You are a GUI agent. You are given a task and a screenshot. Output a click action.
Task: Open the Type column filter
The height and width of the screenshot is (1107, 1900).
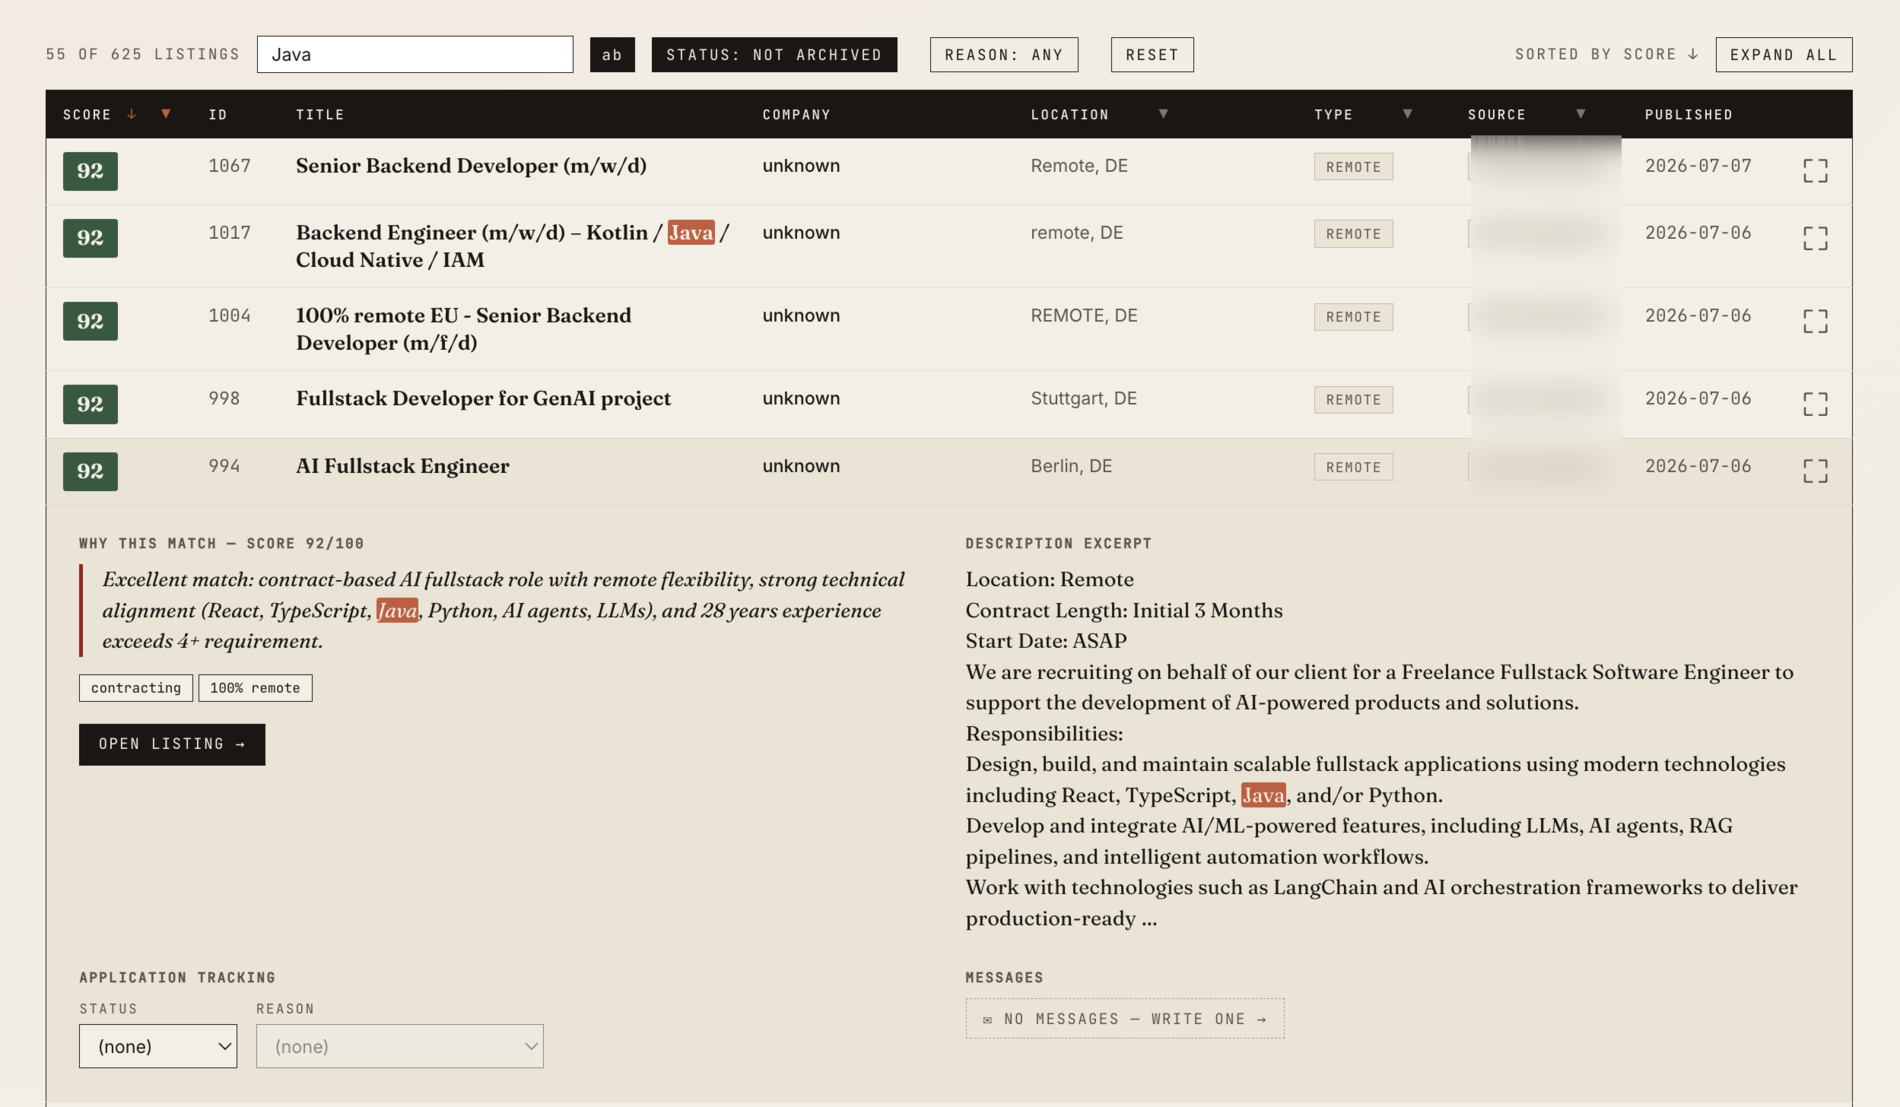click(x=1407, y=114)
